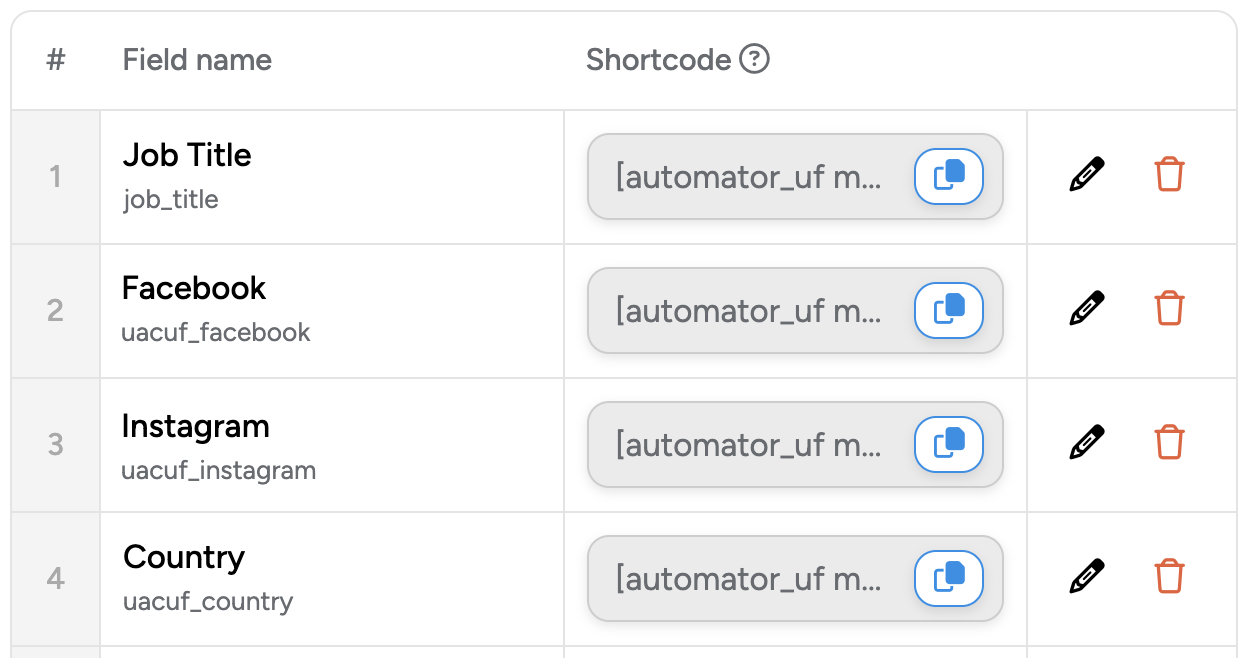Click the Instagram shortcode text box
This screenshot has height=658, width=1250.
click(x=748, y=444)
